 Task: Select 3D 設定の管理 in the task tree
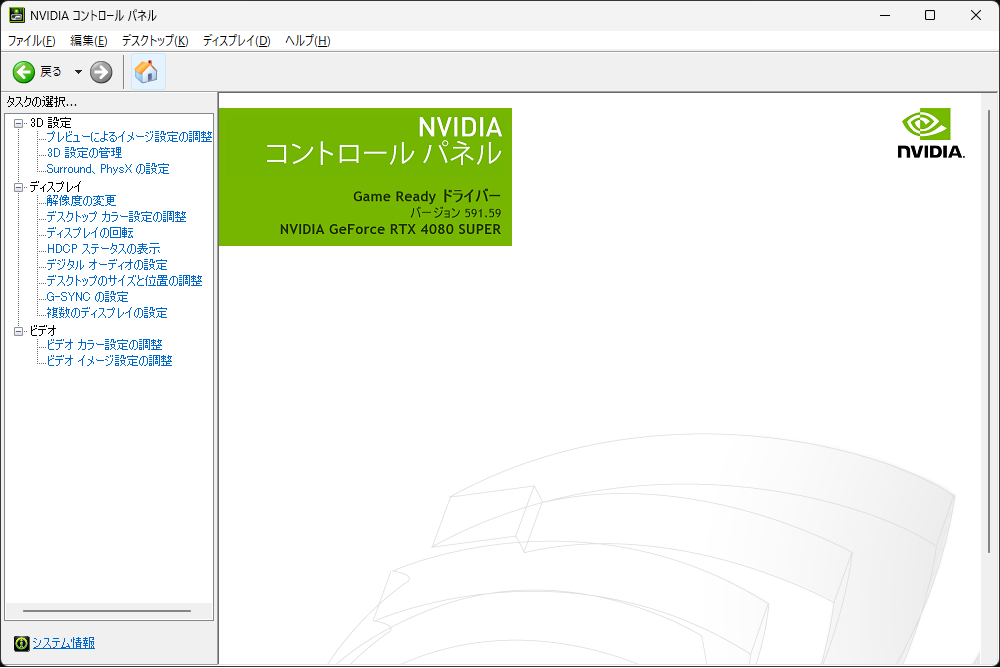tap(85, 153)
